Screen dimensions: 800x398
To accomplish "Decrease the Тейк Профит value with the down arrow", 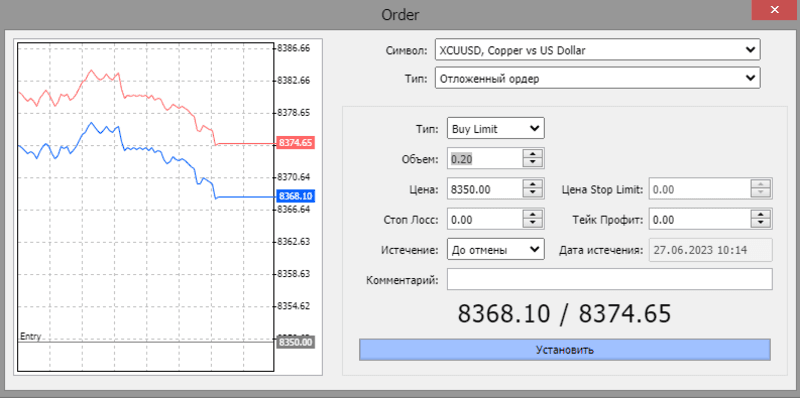I will [761, 223].
